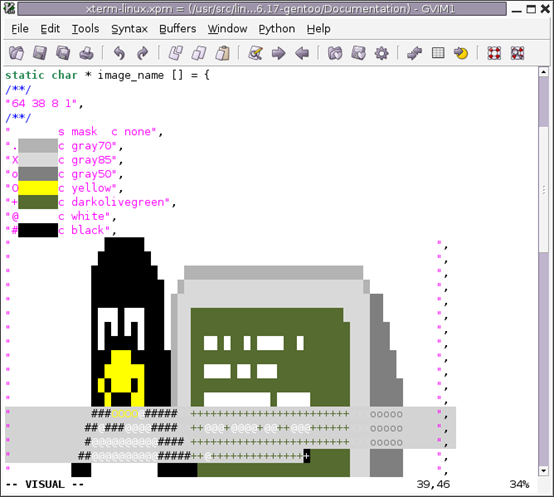This screenshot has height=497, width=554.
Task: Open the Python menu
Action: [x=277, y=29]
